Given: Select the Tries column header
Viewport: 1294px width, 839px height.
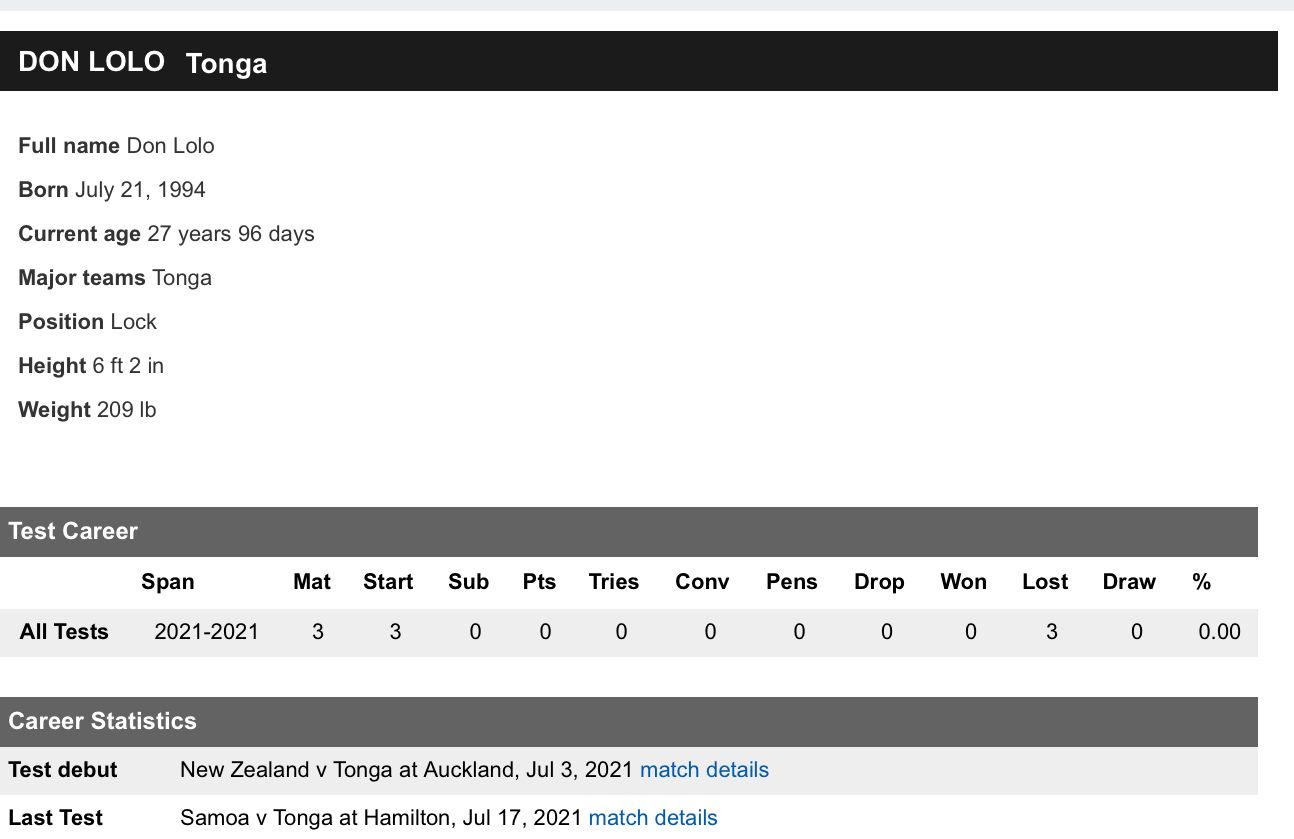Looking at the screenshot, I should pos(614,582).
